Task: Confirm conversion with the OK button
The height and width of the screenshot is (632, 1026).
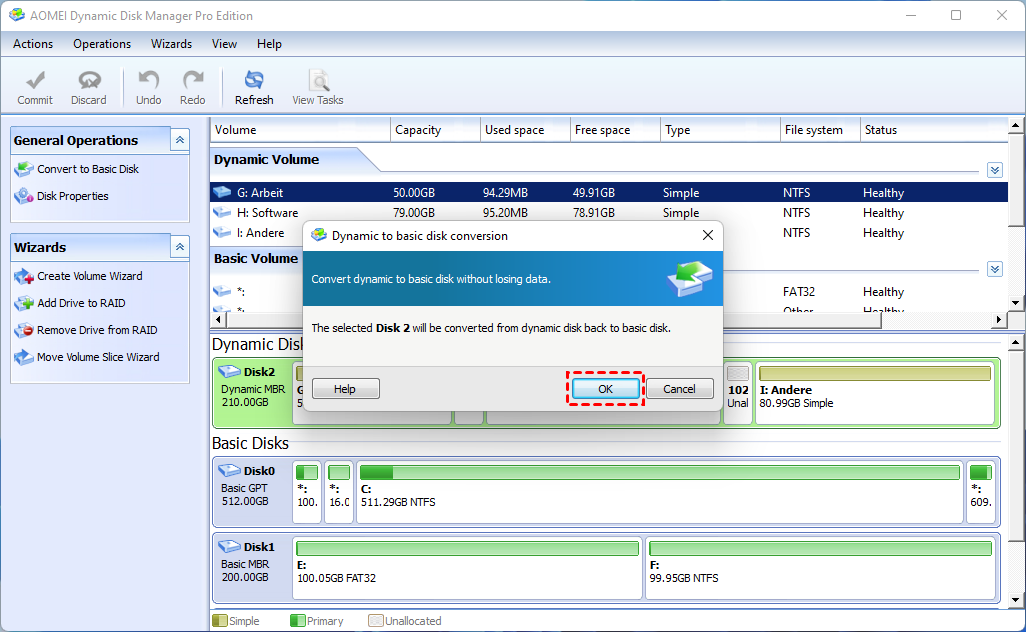Action: (605, 389)
